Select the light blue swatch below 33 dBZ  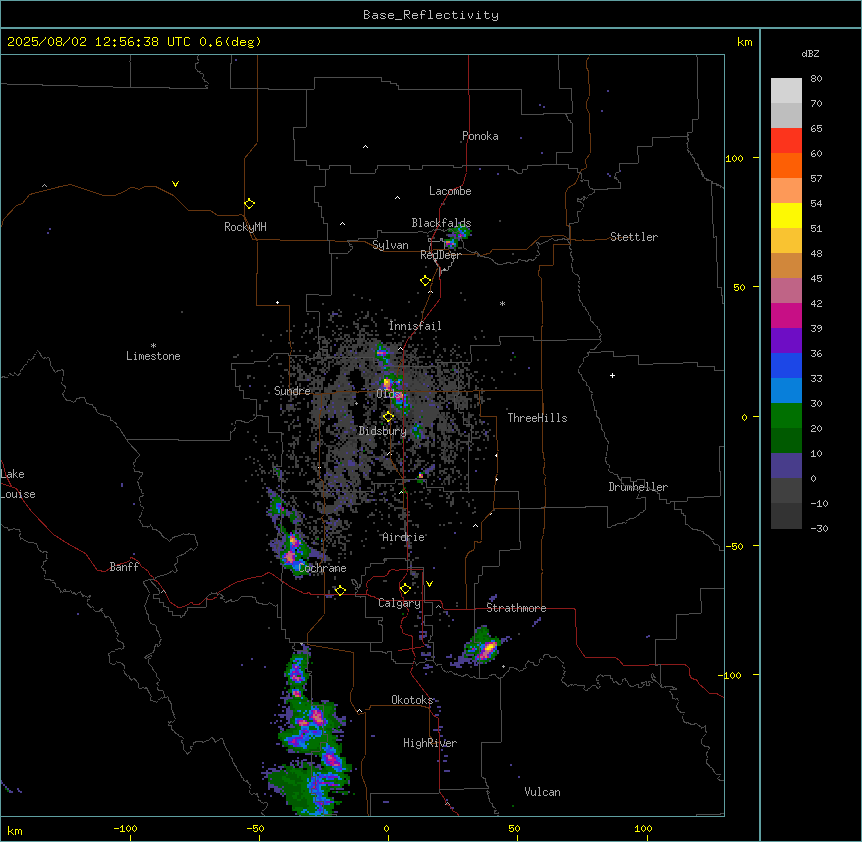click(786, 391)
